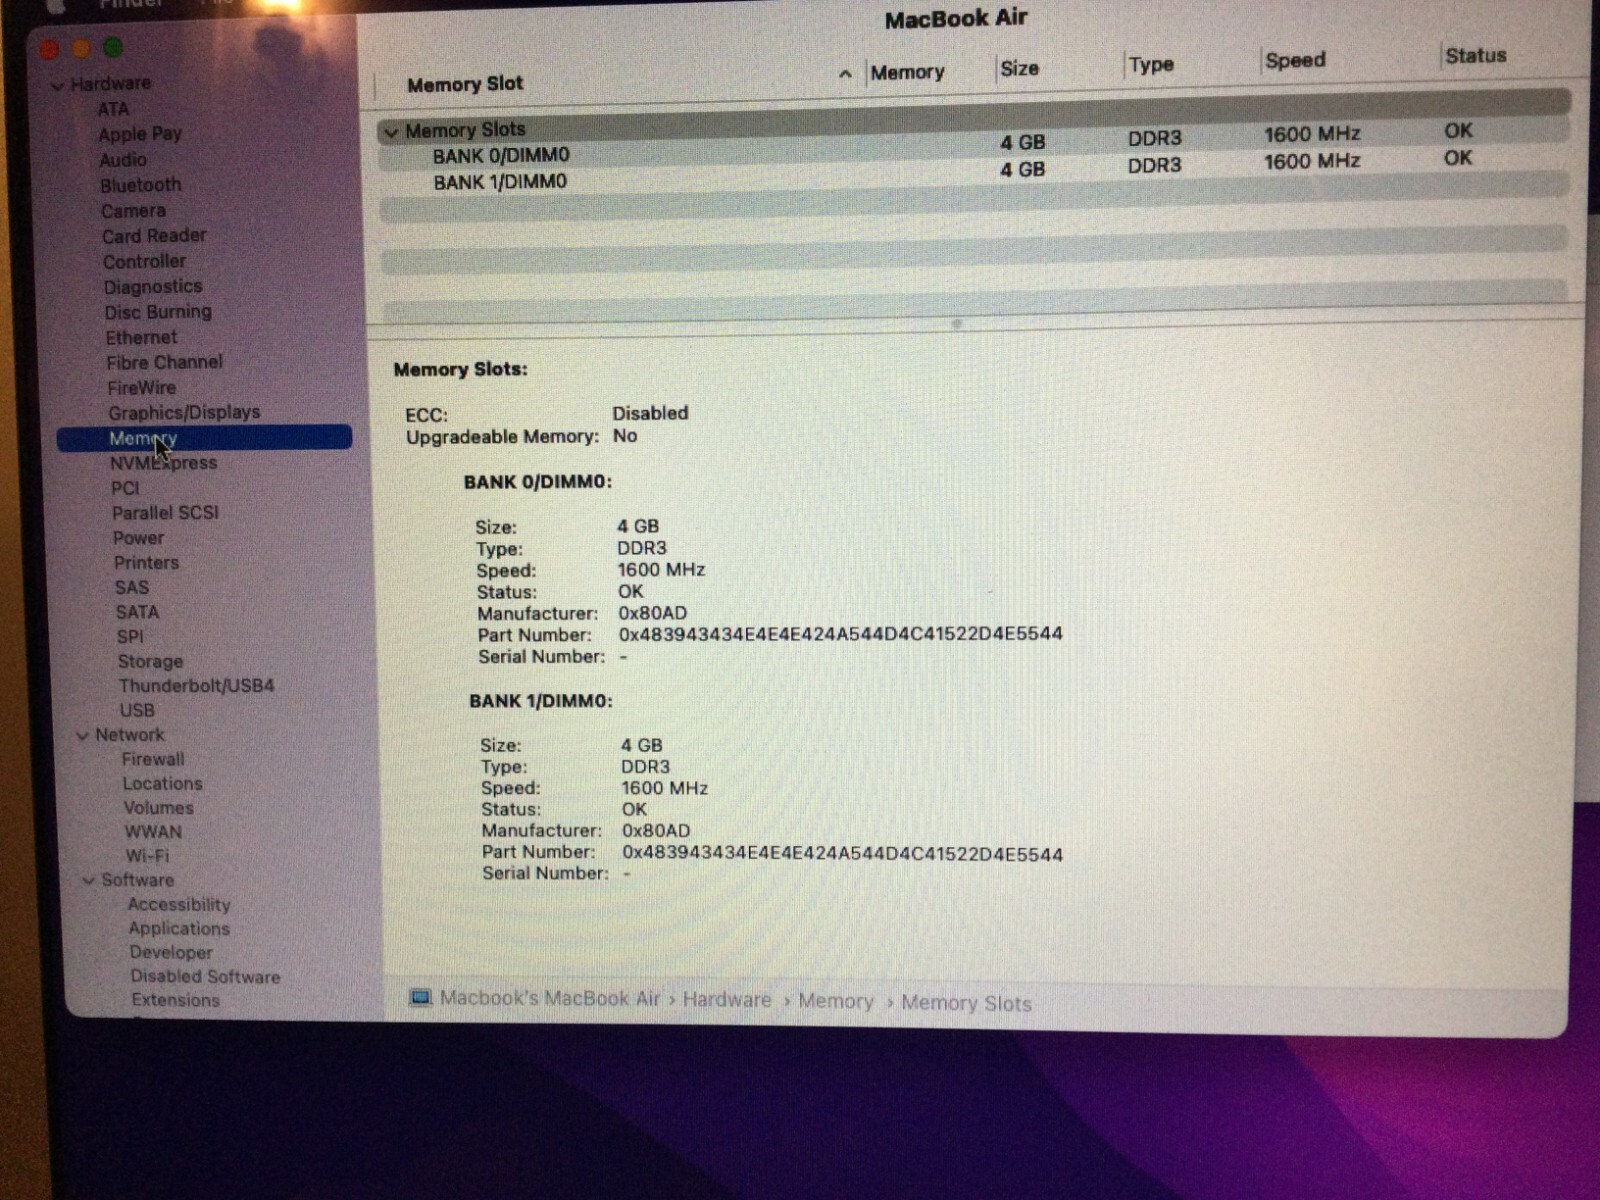Collapse the Memory Slots disclosure triangle
1600x1200 pixels.
[x=391, y=131]
